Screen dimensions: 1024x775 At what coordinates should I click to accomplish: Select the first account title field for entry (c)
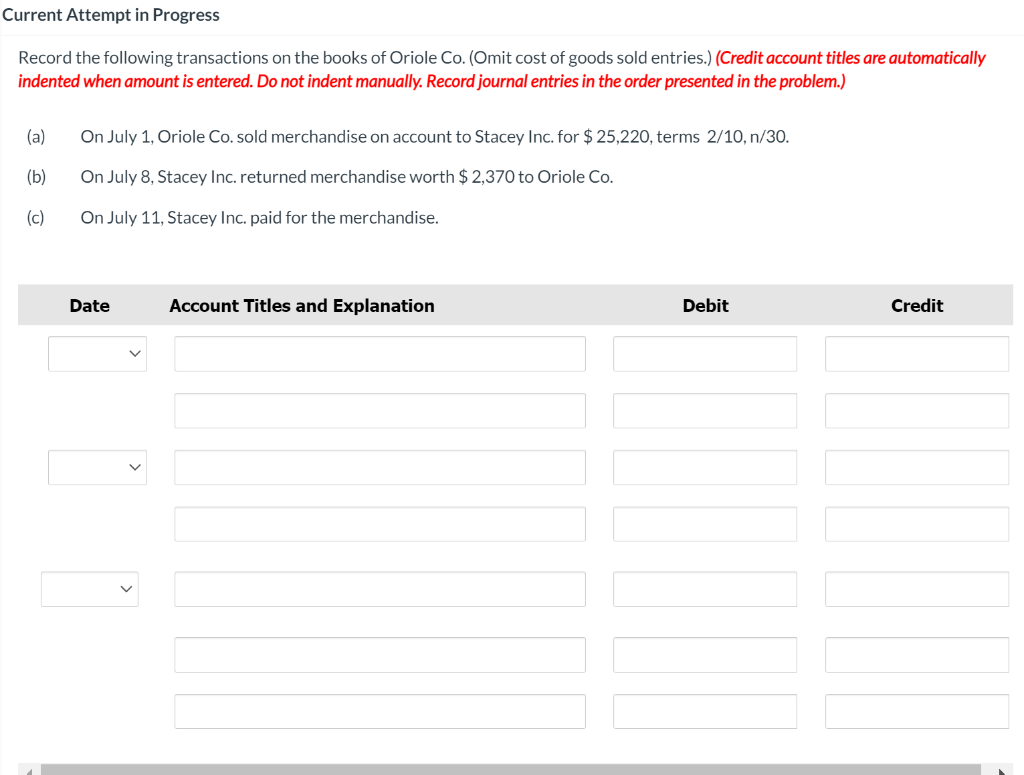click(379, 589)
